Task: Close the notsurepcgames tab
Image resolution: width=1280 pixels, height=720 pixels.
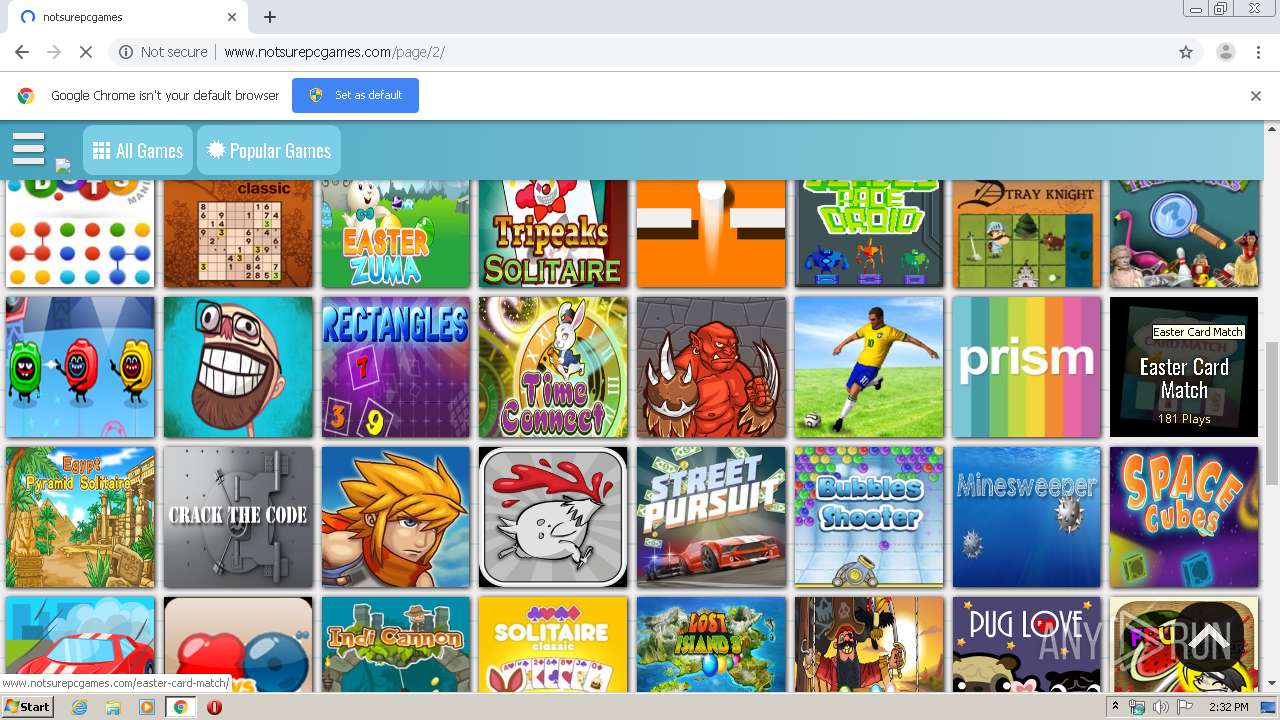Action: click(232, 17)
